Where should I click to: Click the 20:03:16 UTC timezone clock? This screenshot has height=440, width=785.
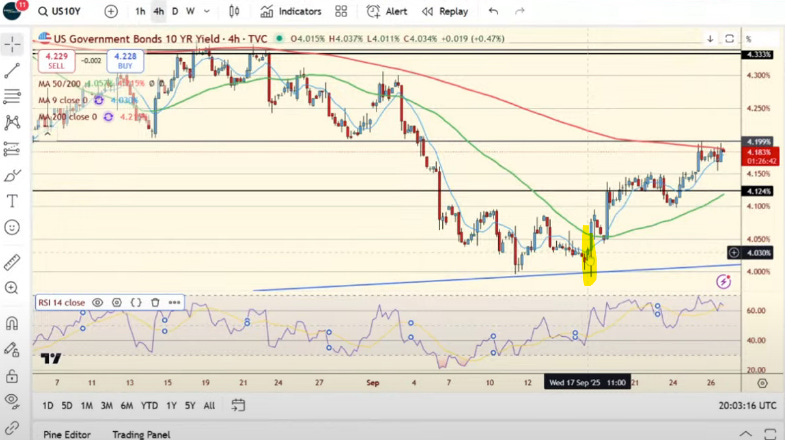click(x=747, y=405)
